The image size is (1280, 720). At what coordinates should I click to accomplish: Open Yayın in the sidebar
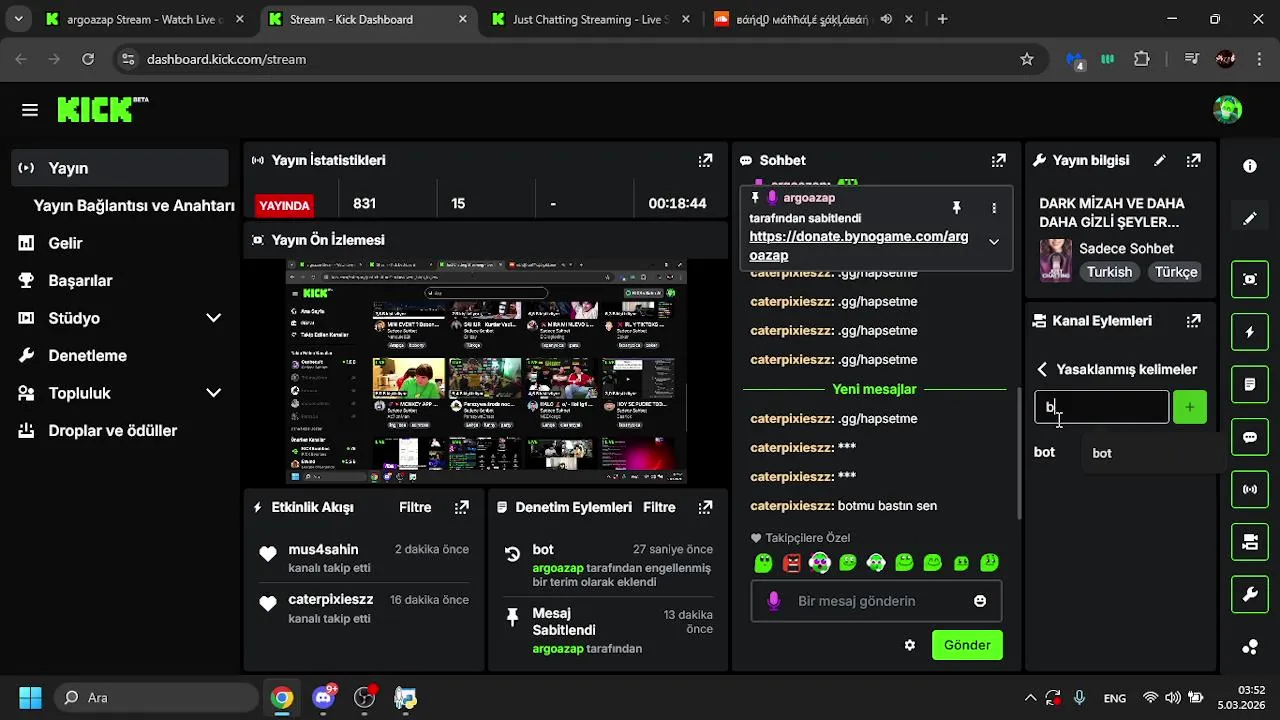pyautogui.click(x=120, y=168)
